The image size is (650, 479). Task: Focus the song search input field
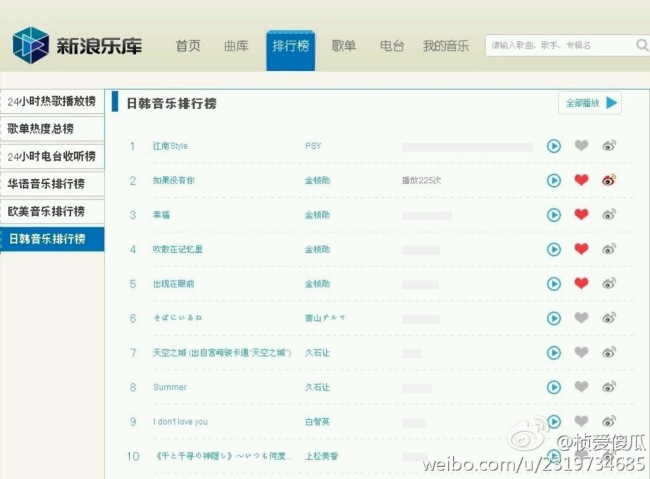point(560,45)
